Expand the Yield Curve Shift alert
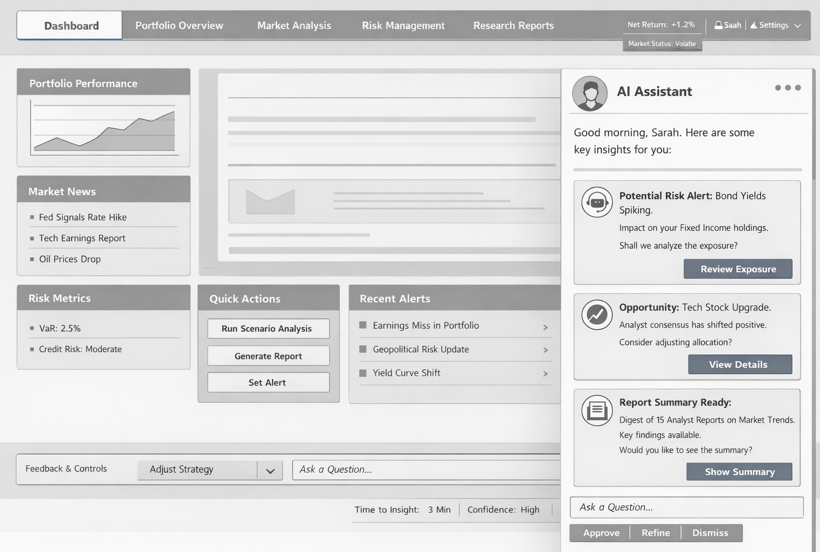 point(545,374)
